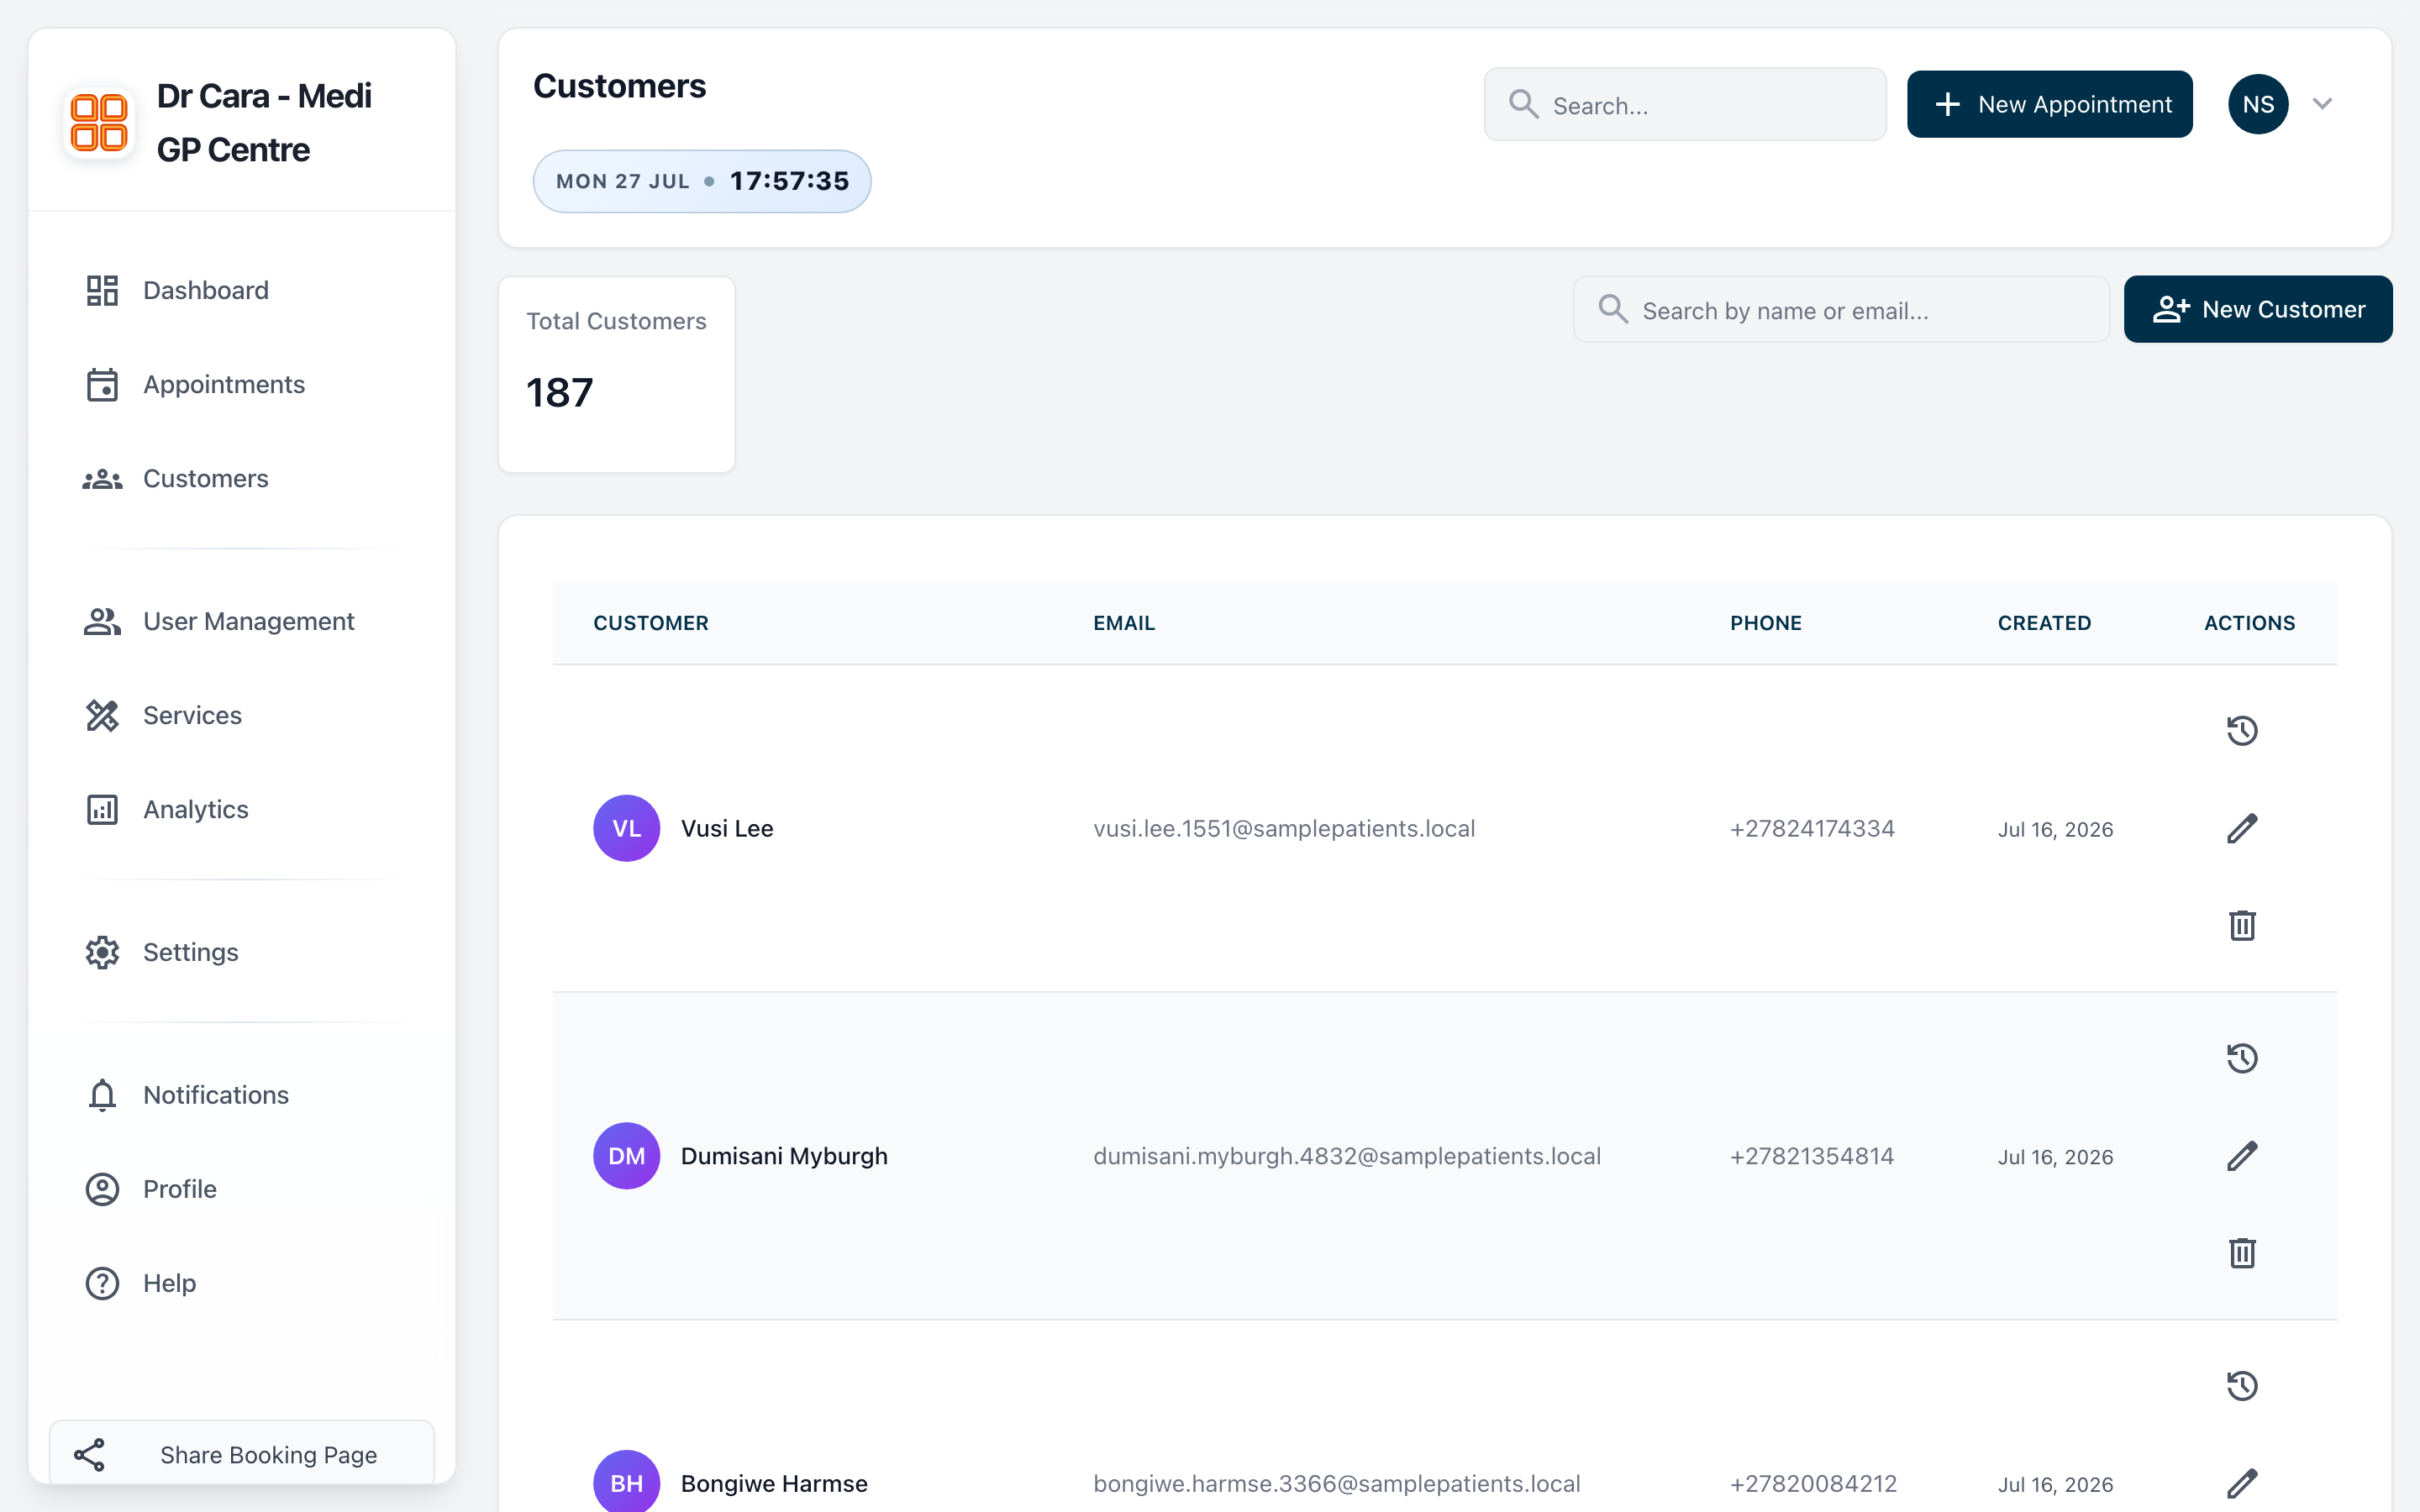This screenshot has height=1512, width=2420.
Task: View history for Dumisani Myburgh
Action: click(x=2242, y=1058)
